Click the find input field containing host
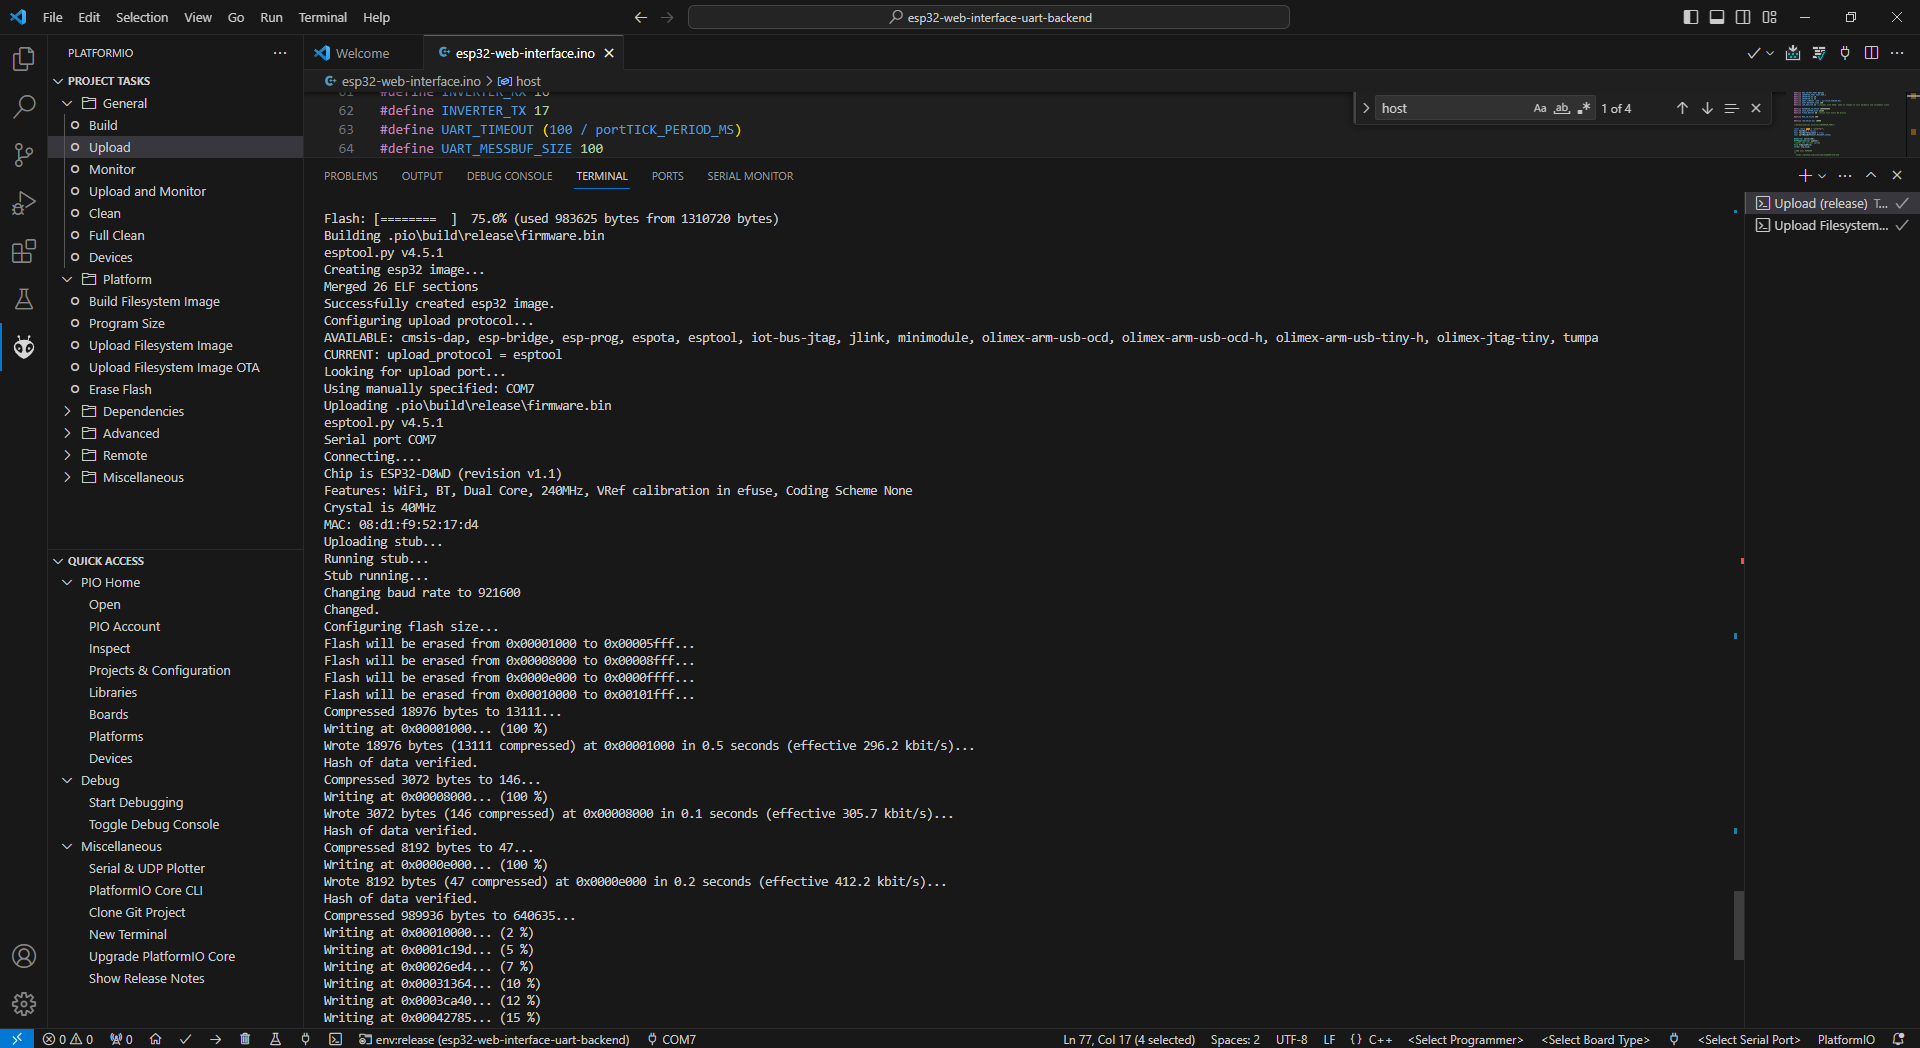Image resolution: width=1920 pixels, height=1048 pixels. click(x=1450, y=108)
